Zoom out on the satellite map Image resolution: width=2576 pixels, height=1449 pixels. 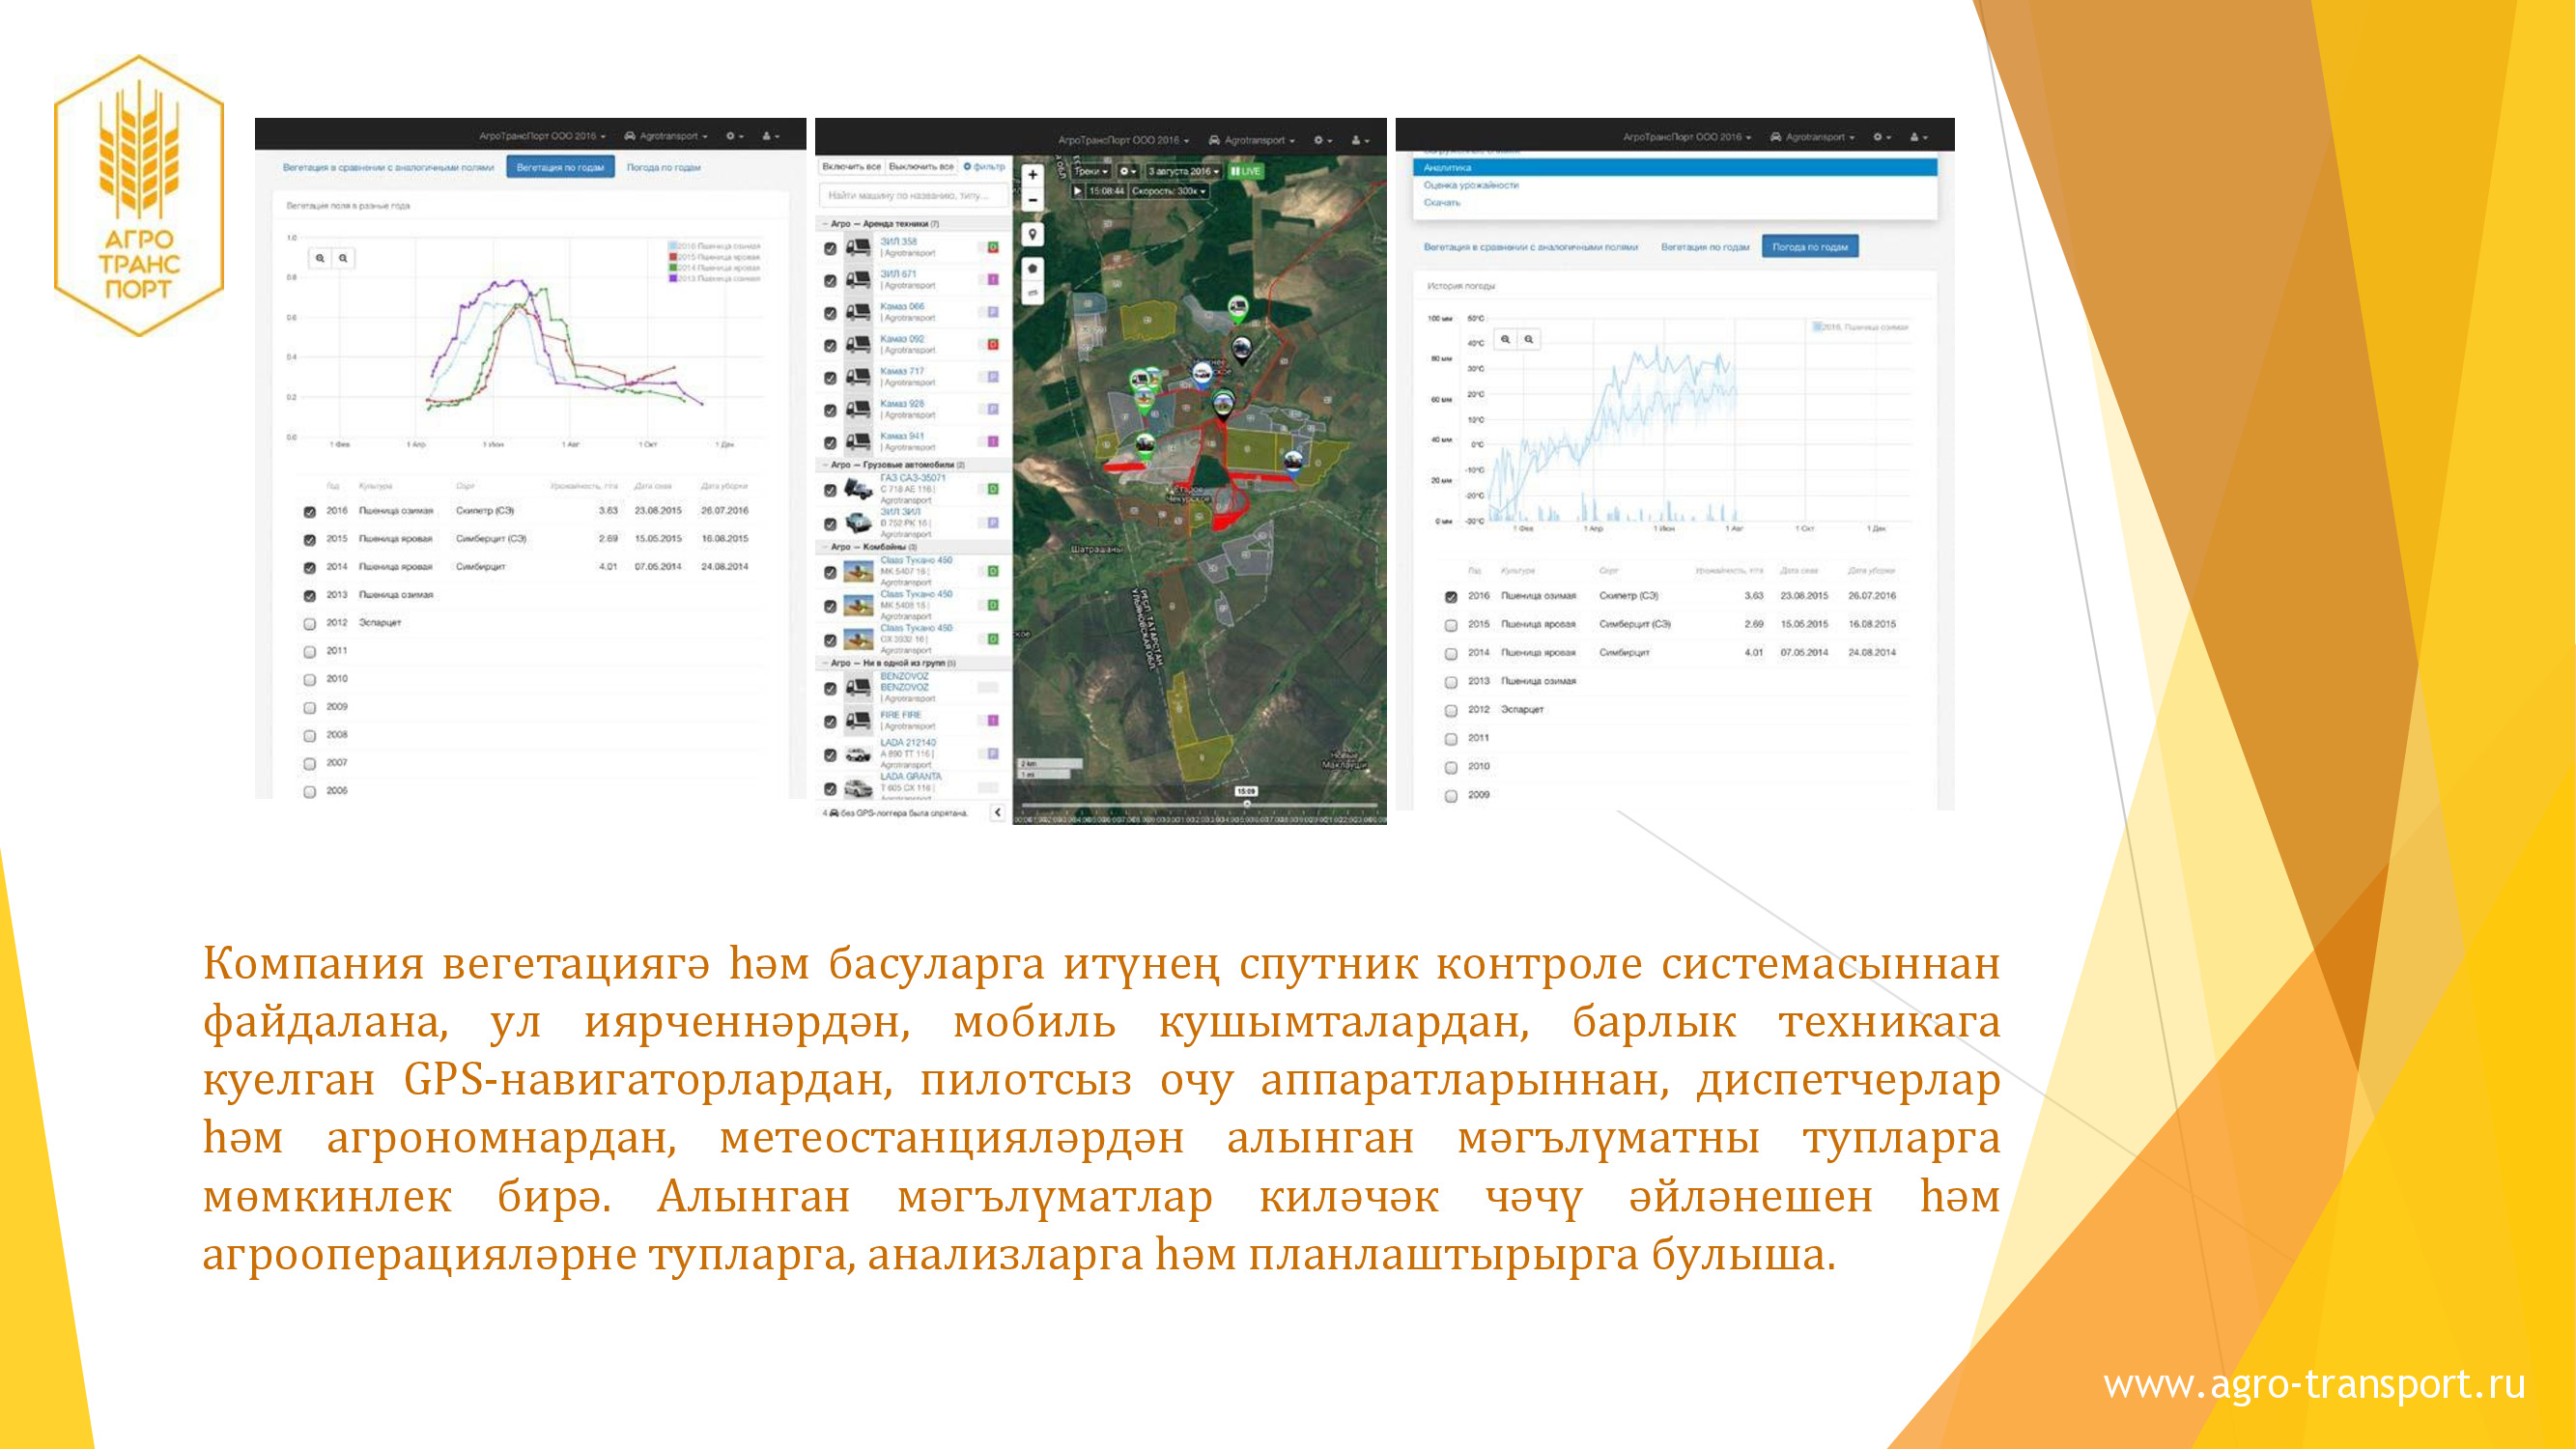(x=1032, y=200)
